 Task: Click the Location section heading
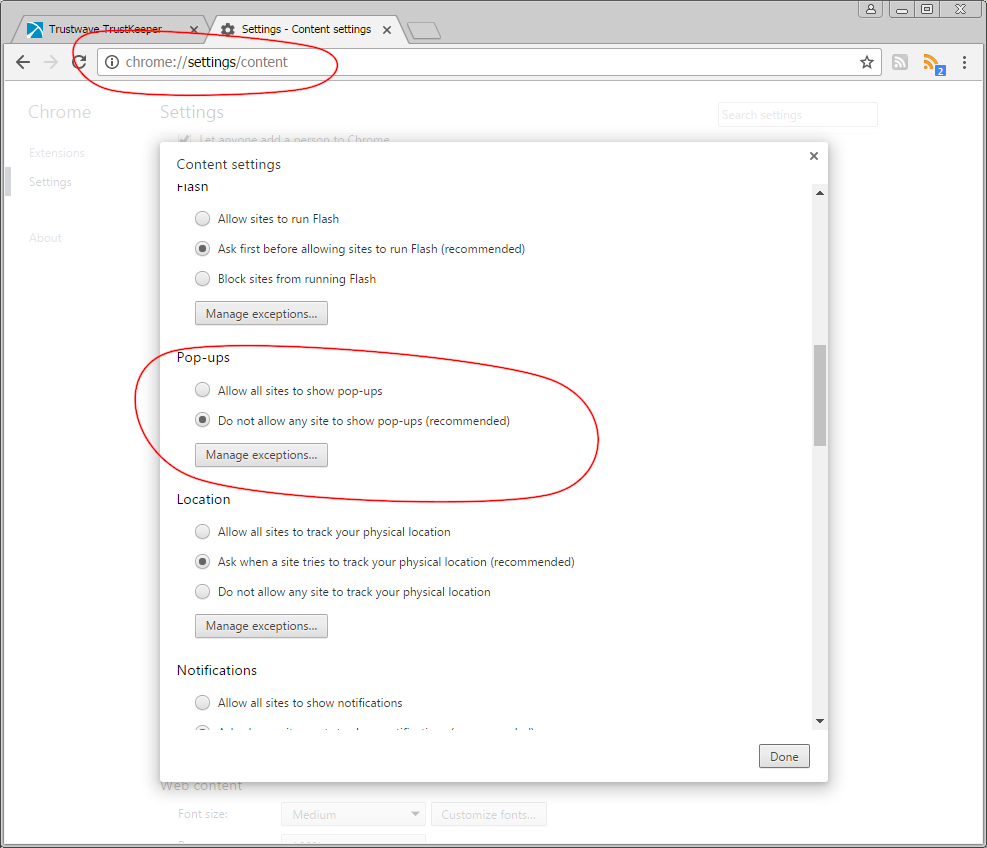[203, 499]
